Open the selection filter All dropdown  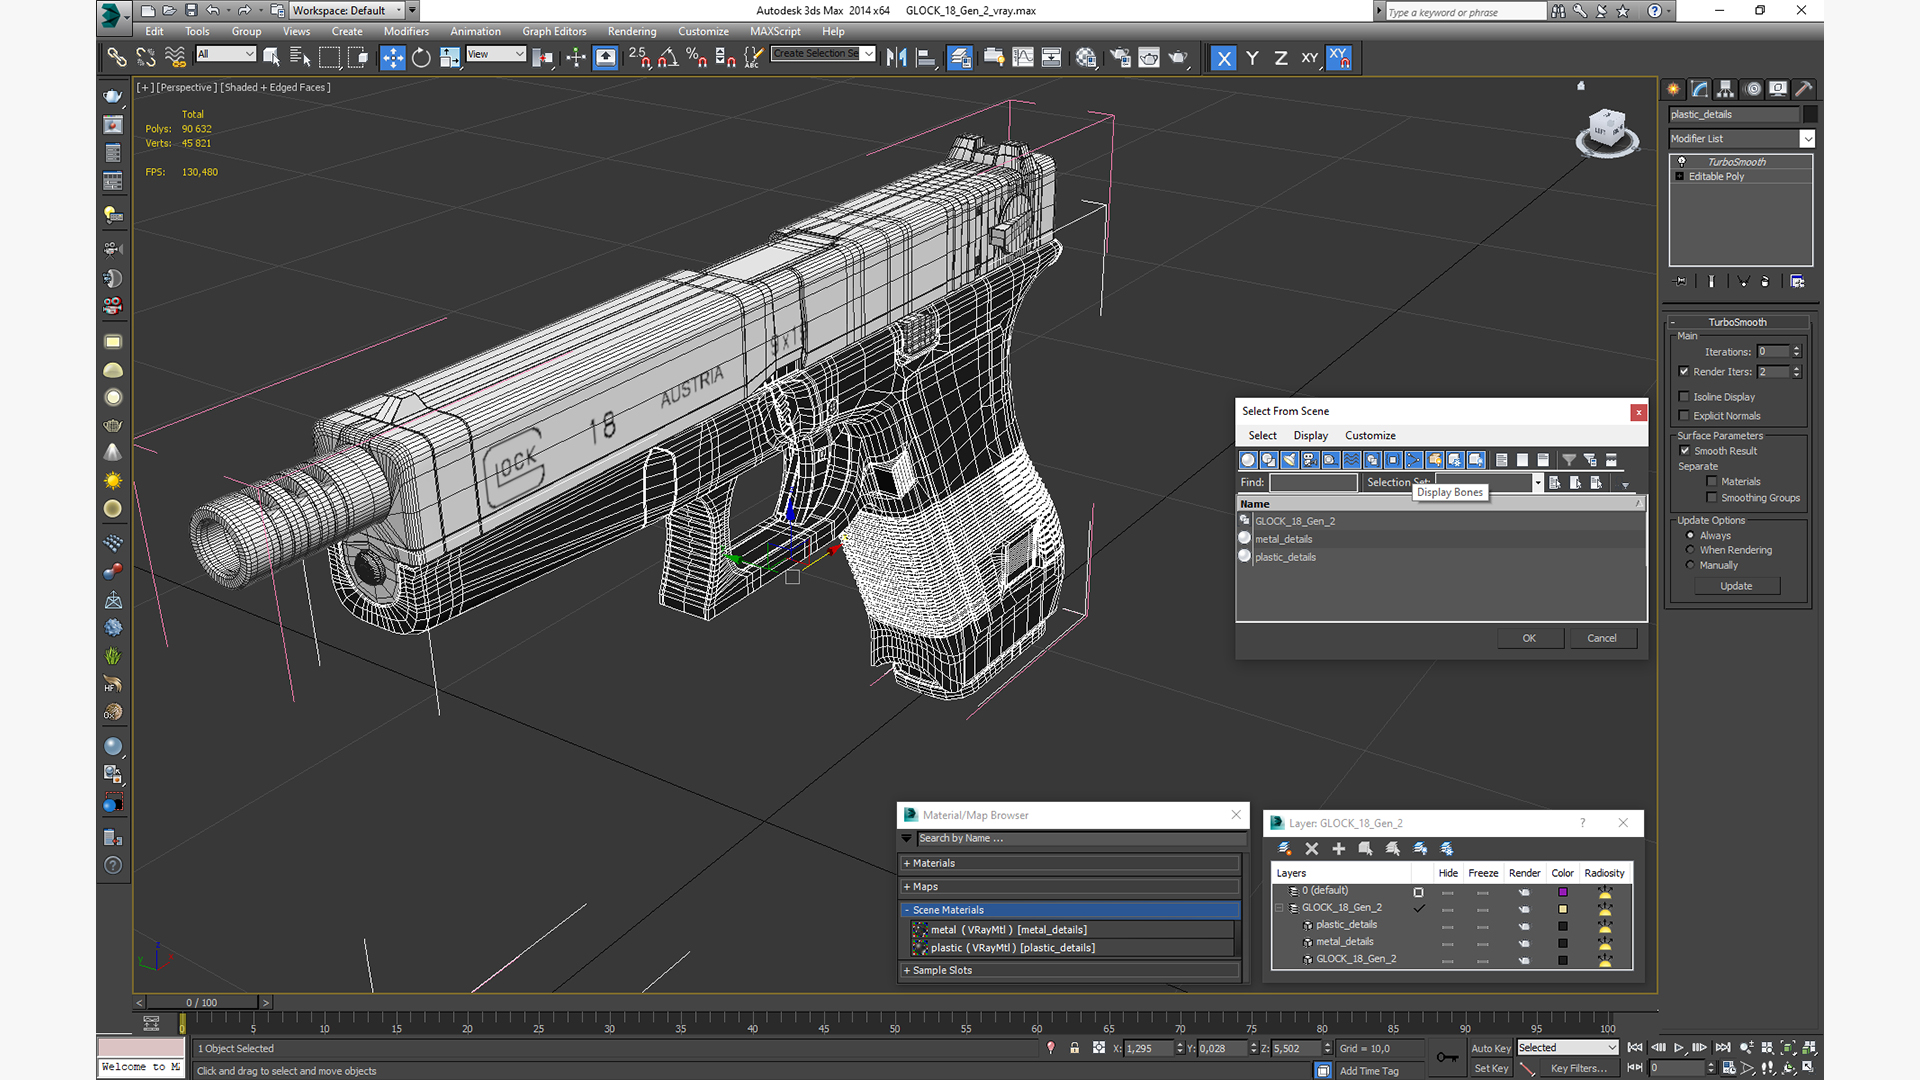(x=226, y=54)
